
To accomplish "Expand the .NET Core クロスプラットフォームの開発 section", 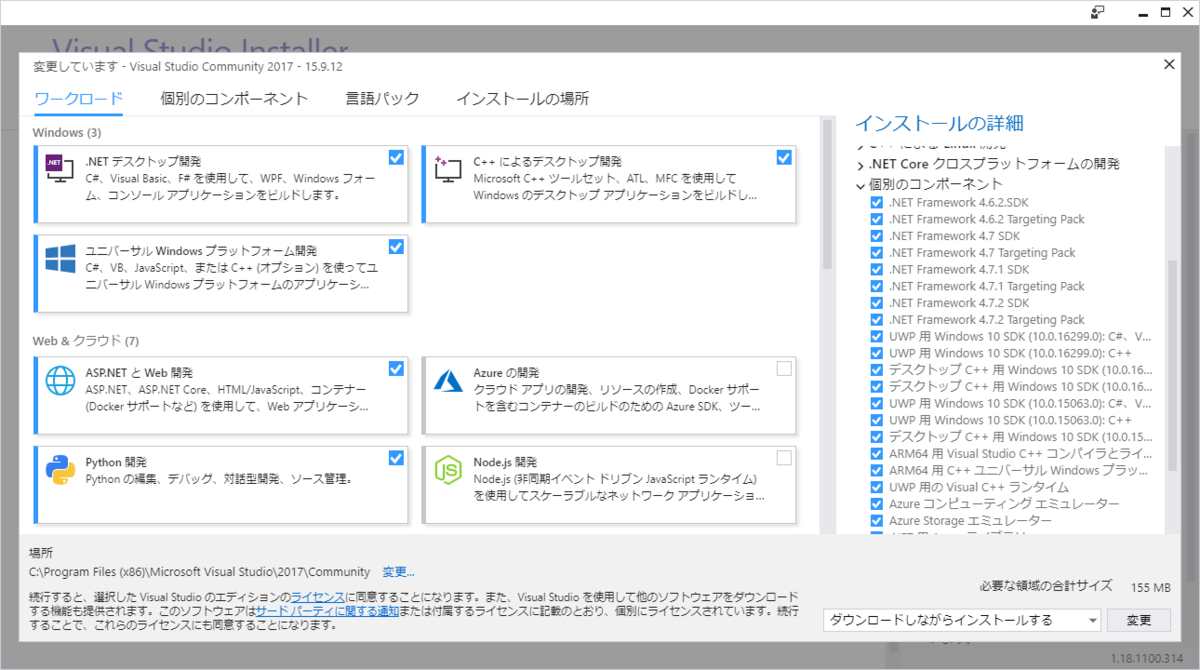I will (861, 164).
